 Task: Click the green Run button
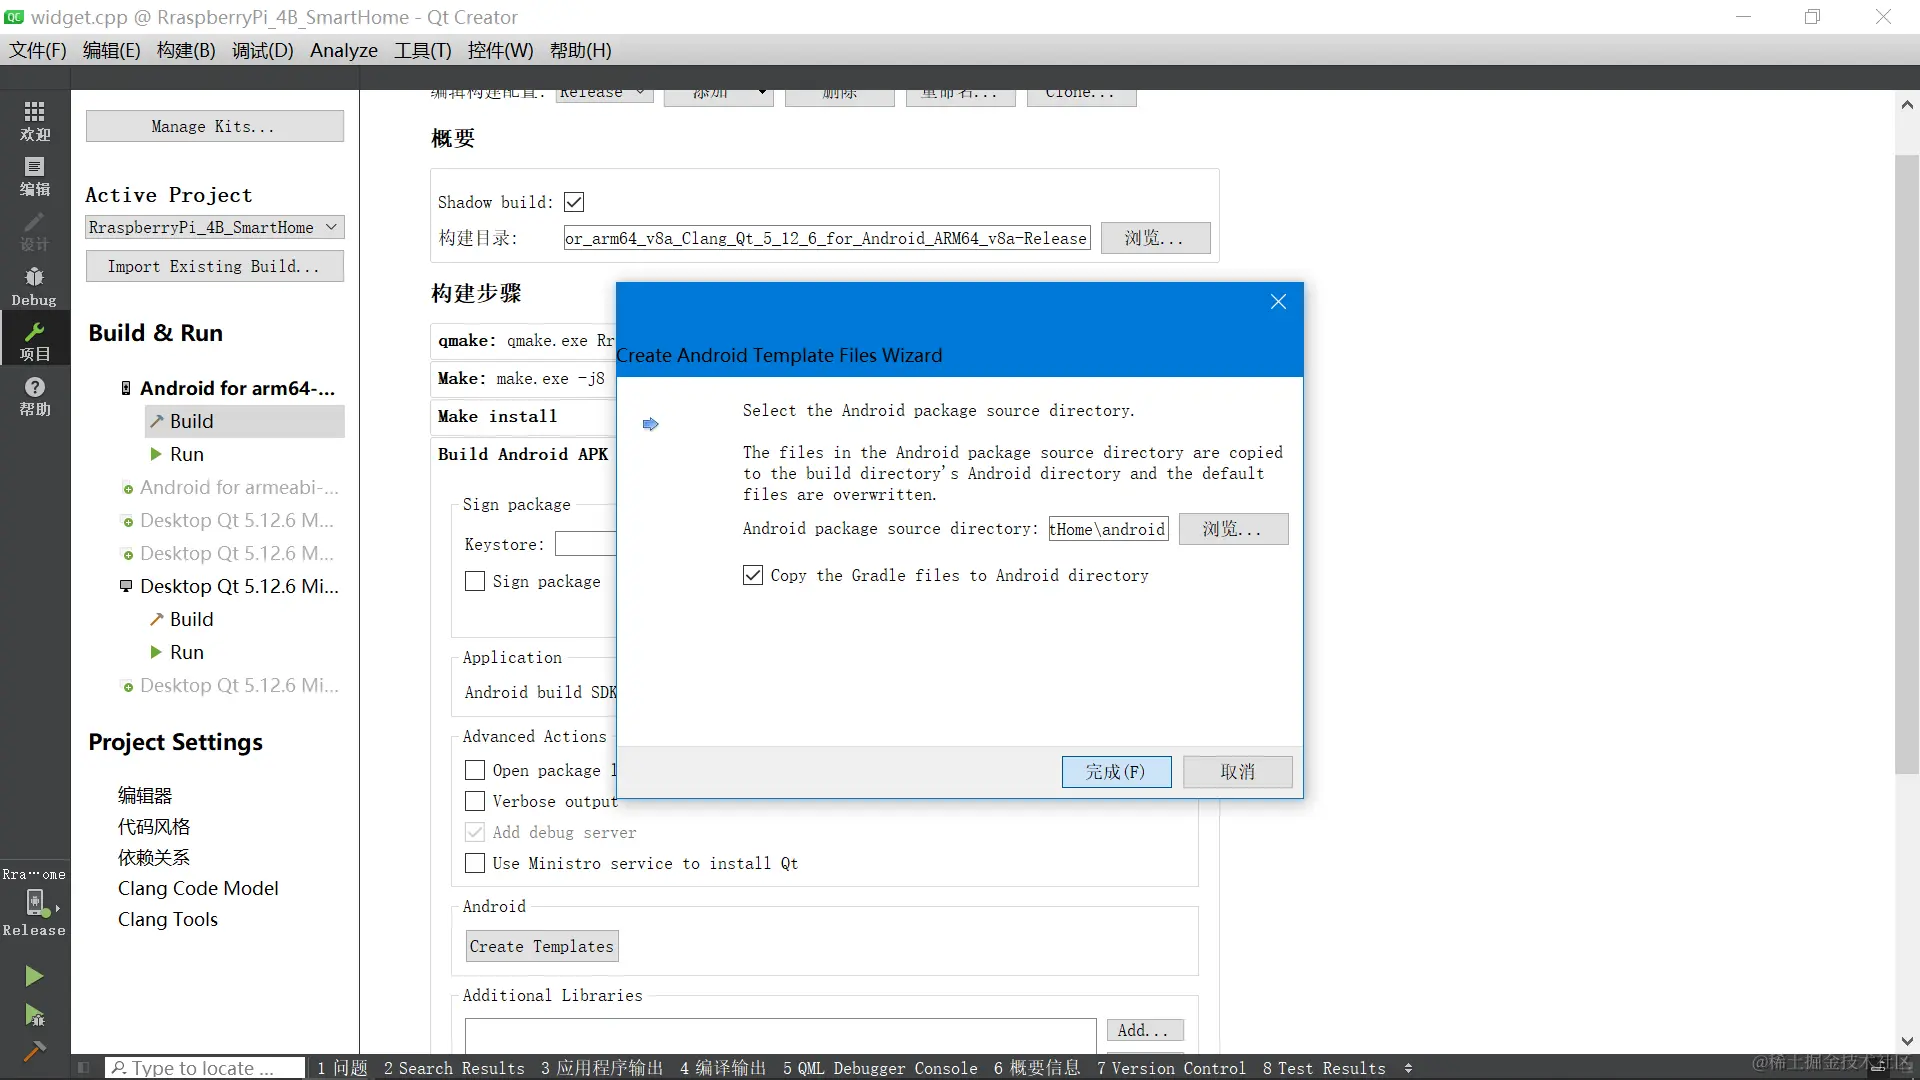tap(34, 976)
